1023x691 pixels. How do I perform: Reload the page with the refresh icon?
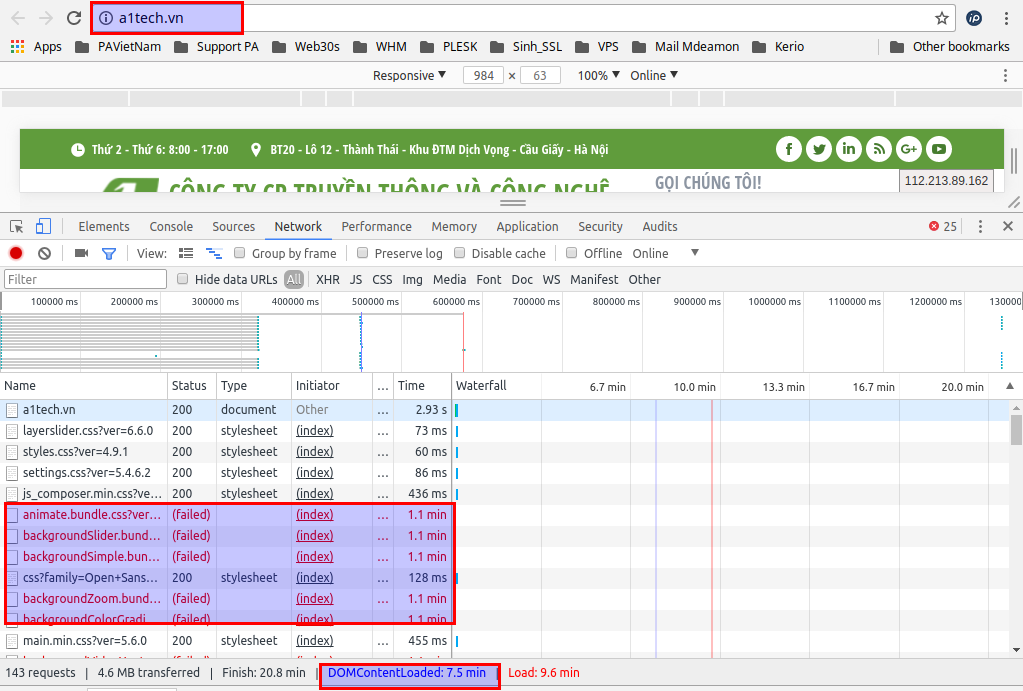point(74,18)
